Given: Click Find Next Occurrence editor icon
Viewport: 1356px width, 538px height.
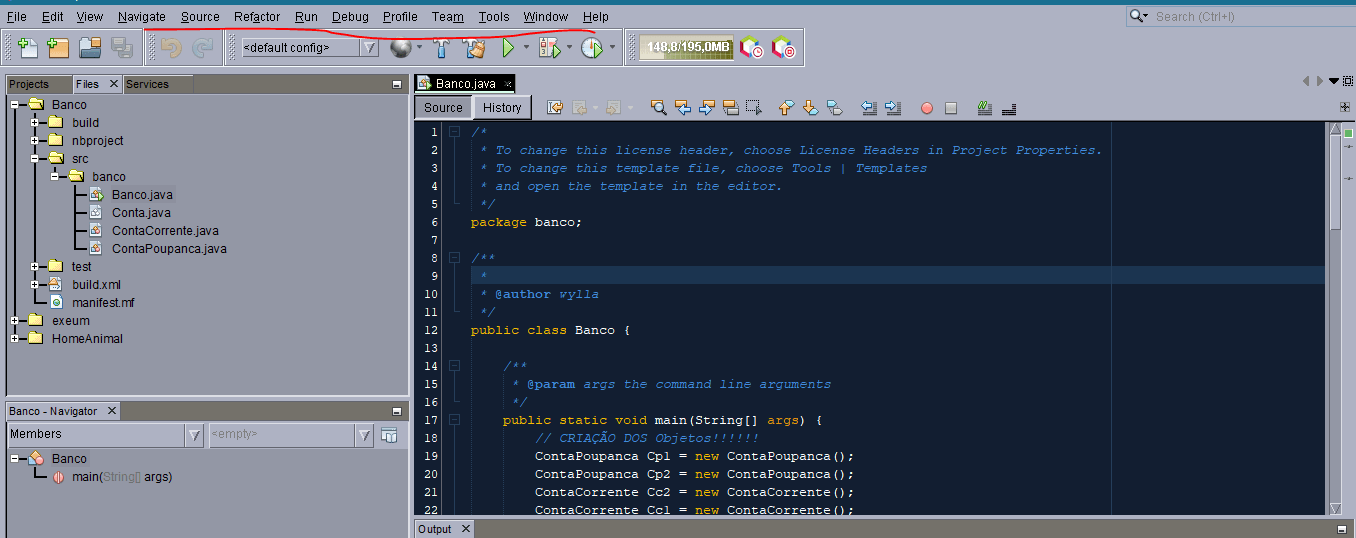Looking at the screenshot, I should point(707,107).
